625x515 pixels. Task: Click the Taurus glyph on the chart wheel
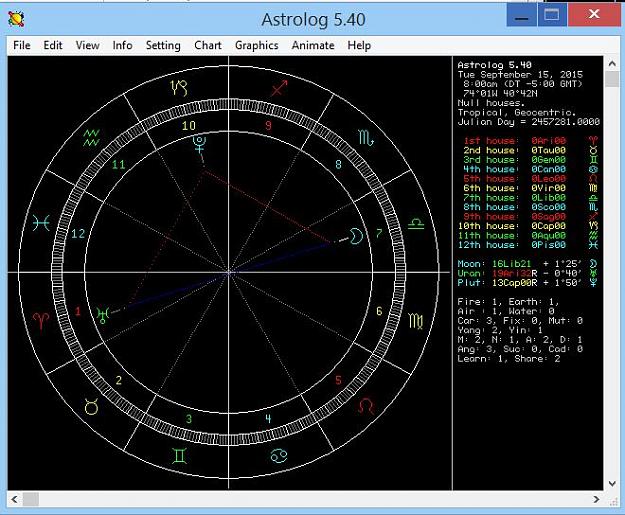click(x=91, y=407)
